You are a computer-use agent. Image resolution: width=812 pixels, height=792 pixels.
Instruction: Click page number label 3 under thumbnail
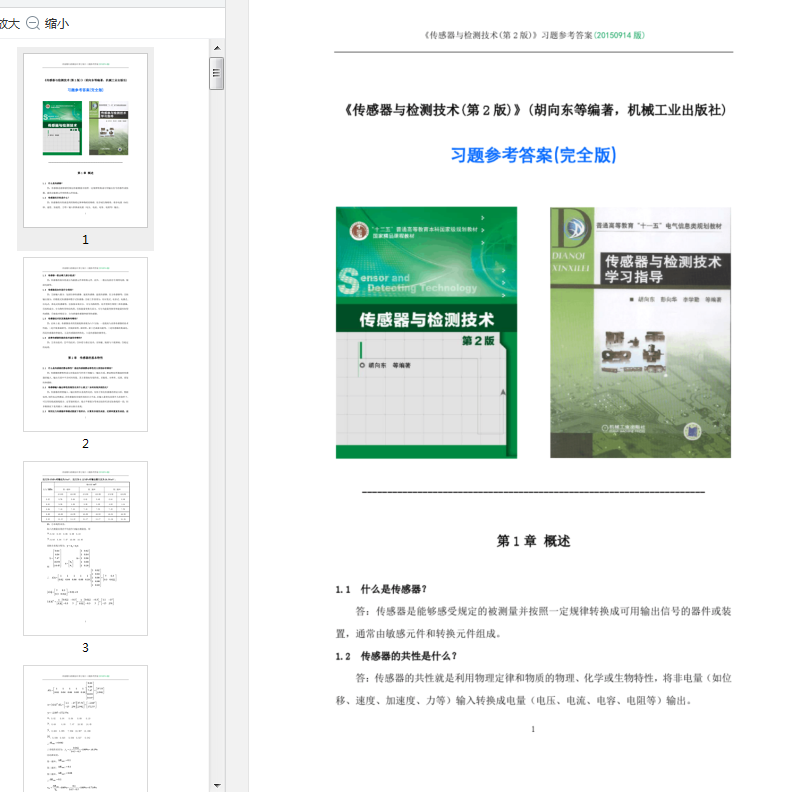pos(85,647)
